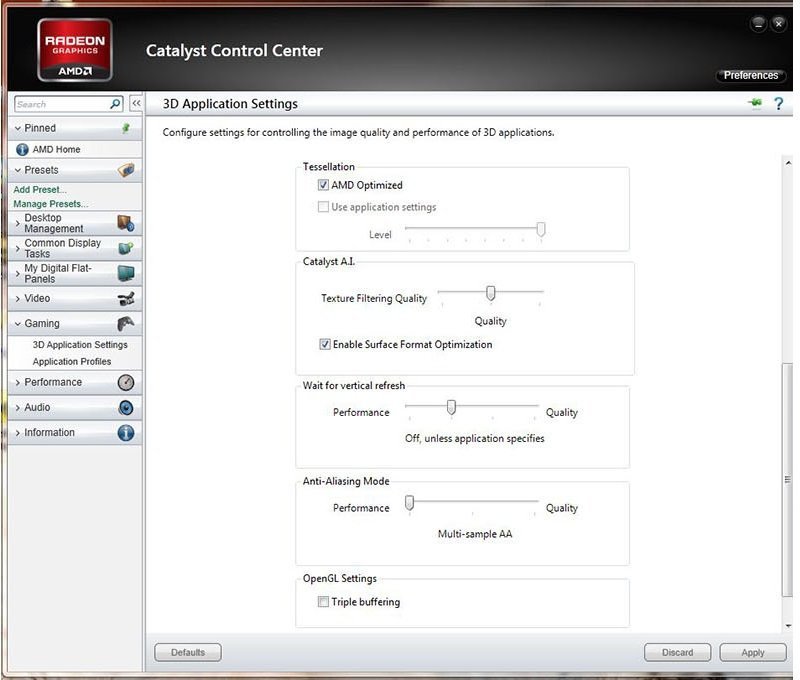Click the Discard button
This screenshot has width=800, height=680.
(678, 652)
